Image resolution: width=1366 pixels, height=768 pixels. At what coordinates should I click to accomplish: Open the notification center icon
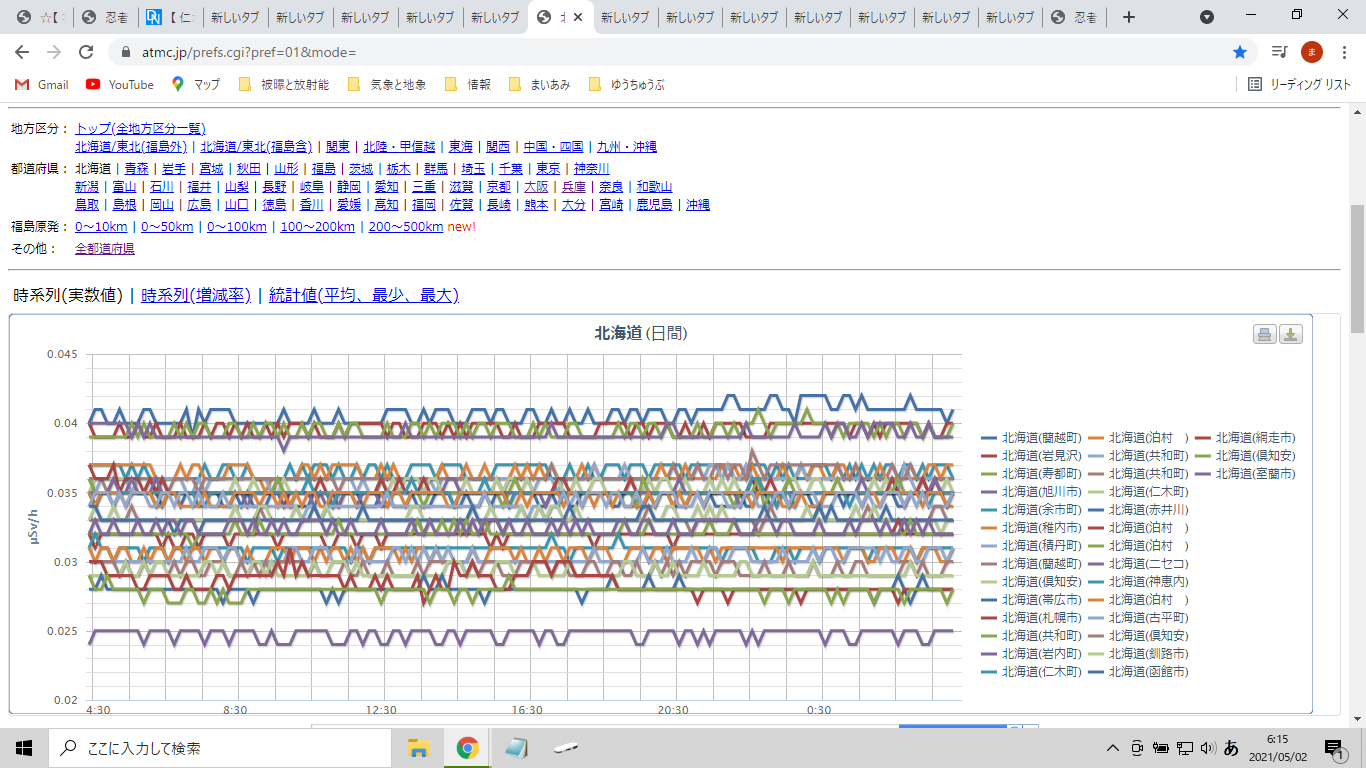pos(1333,748)
